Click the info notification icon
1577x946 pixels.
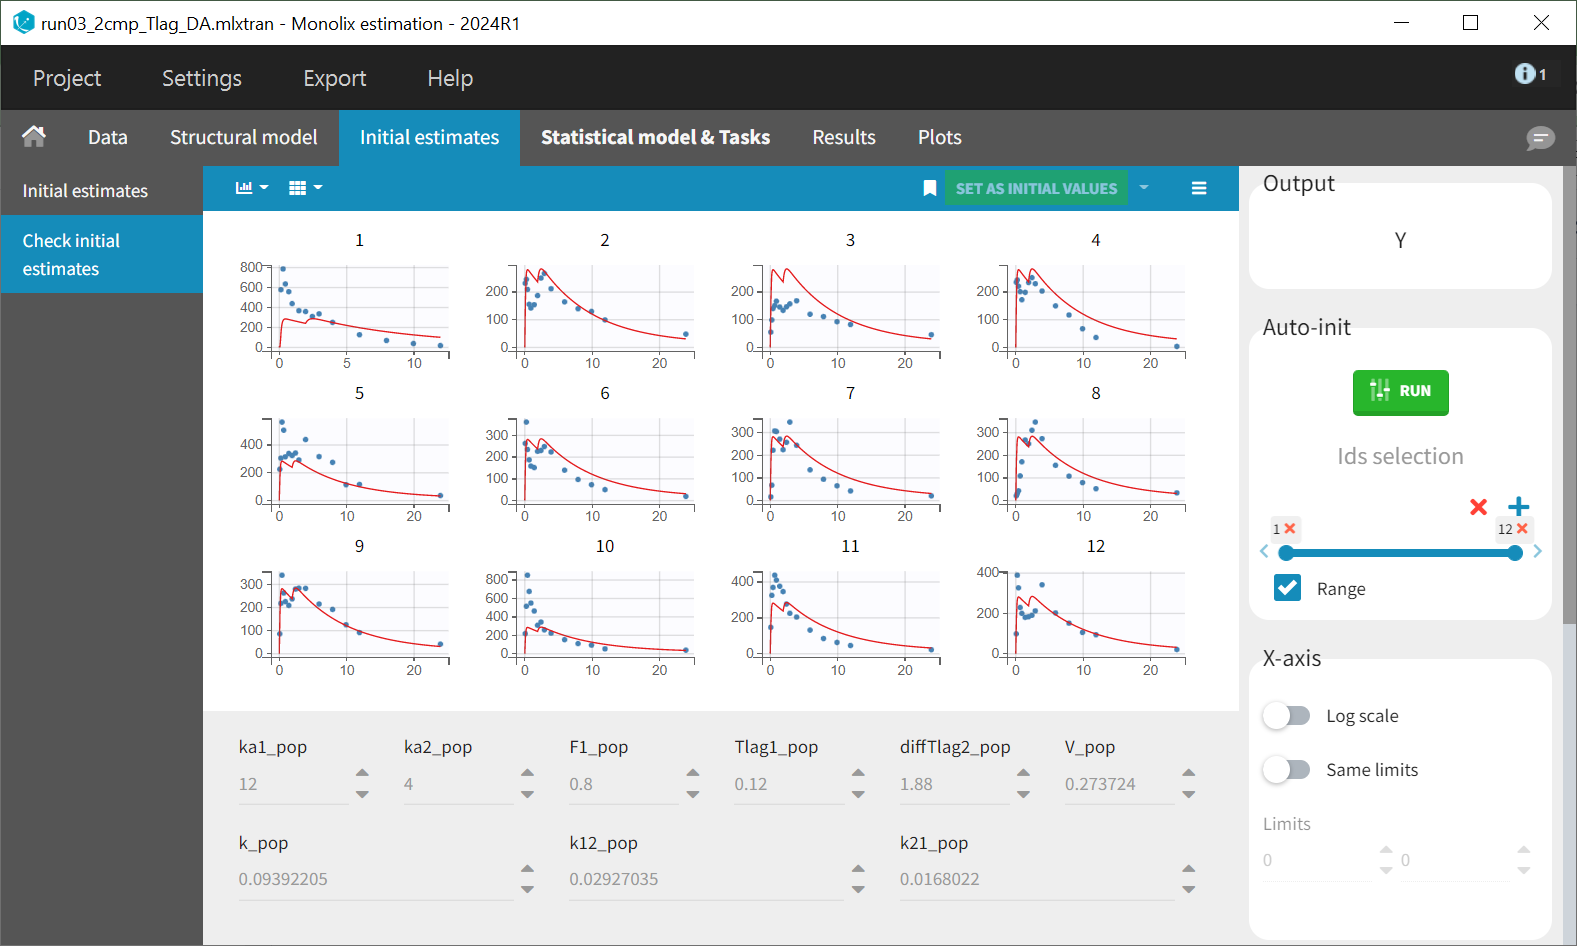tap(1525, 74)
